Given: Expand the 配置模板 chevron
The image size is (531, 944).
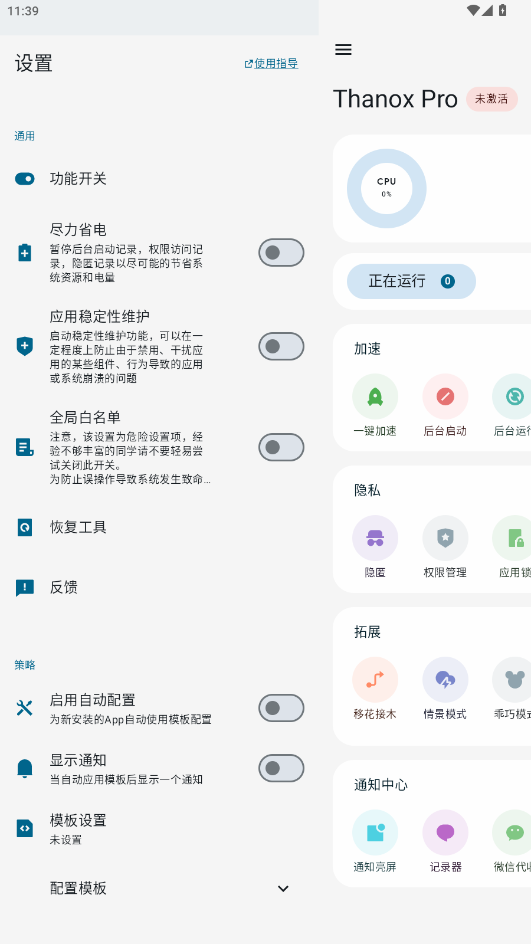Looking at the screenshot, I should point(283,889).
